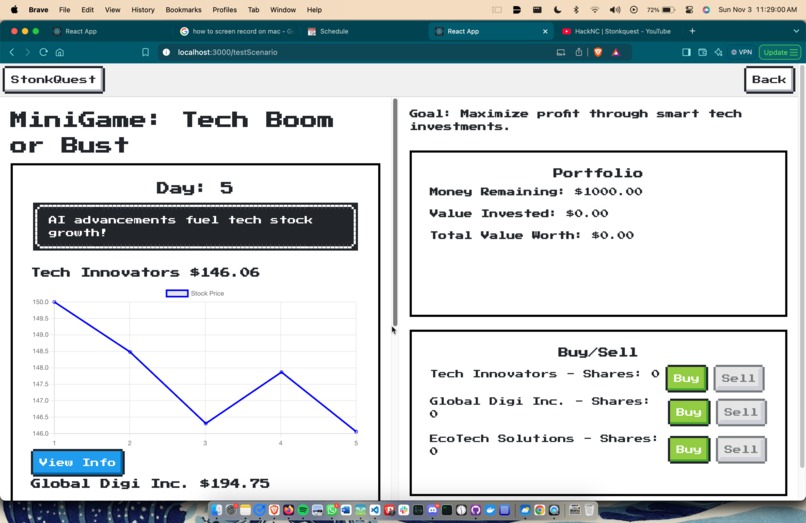The width and height of the screenshot is (806, 523).
Task: Bookmark this page
Action: coord(145,52)
